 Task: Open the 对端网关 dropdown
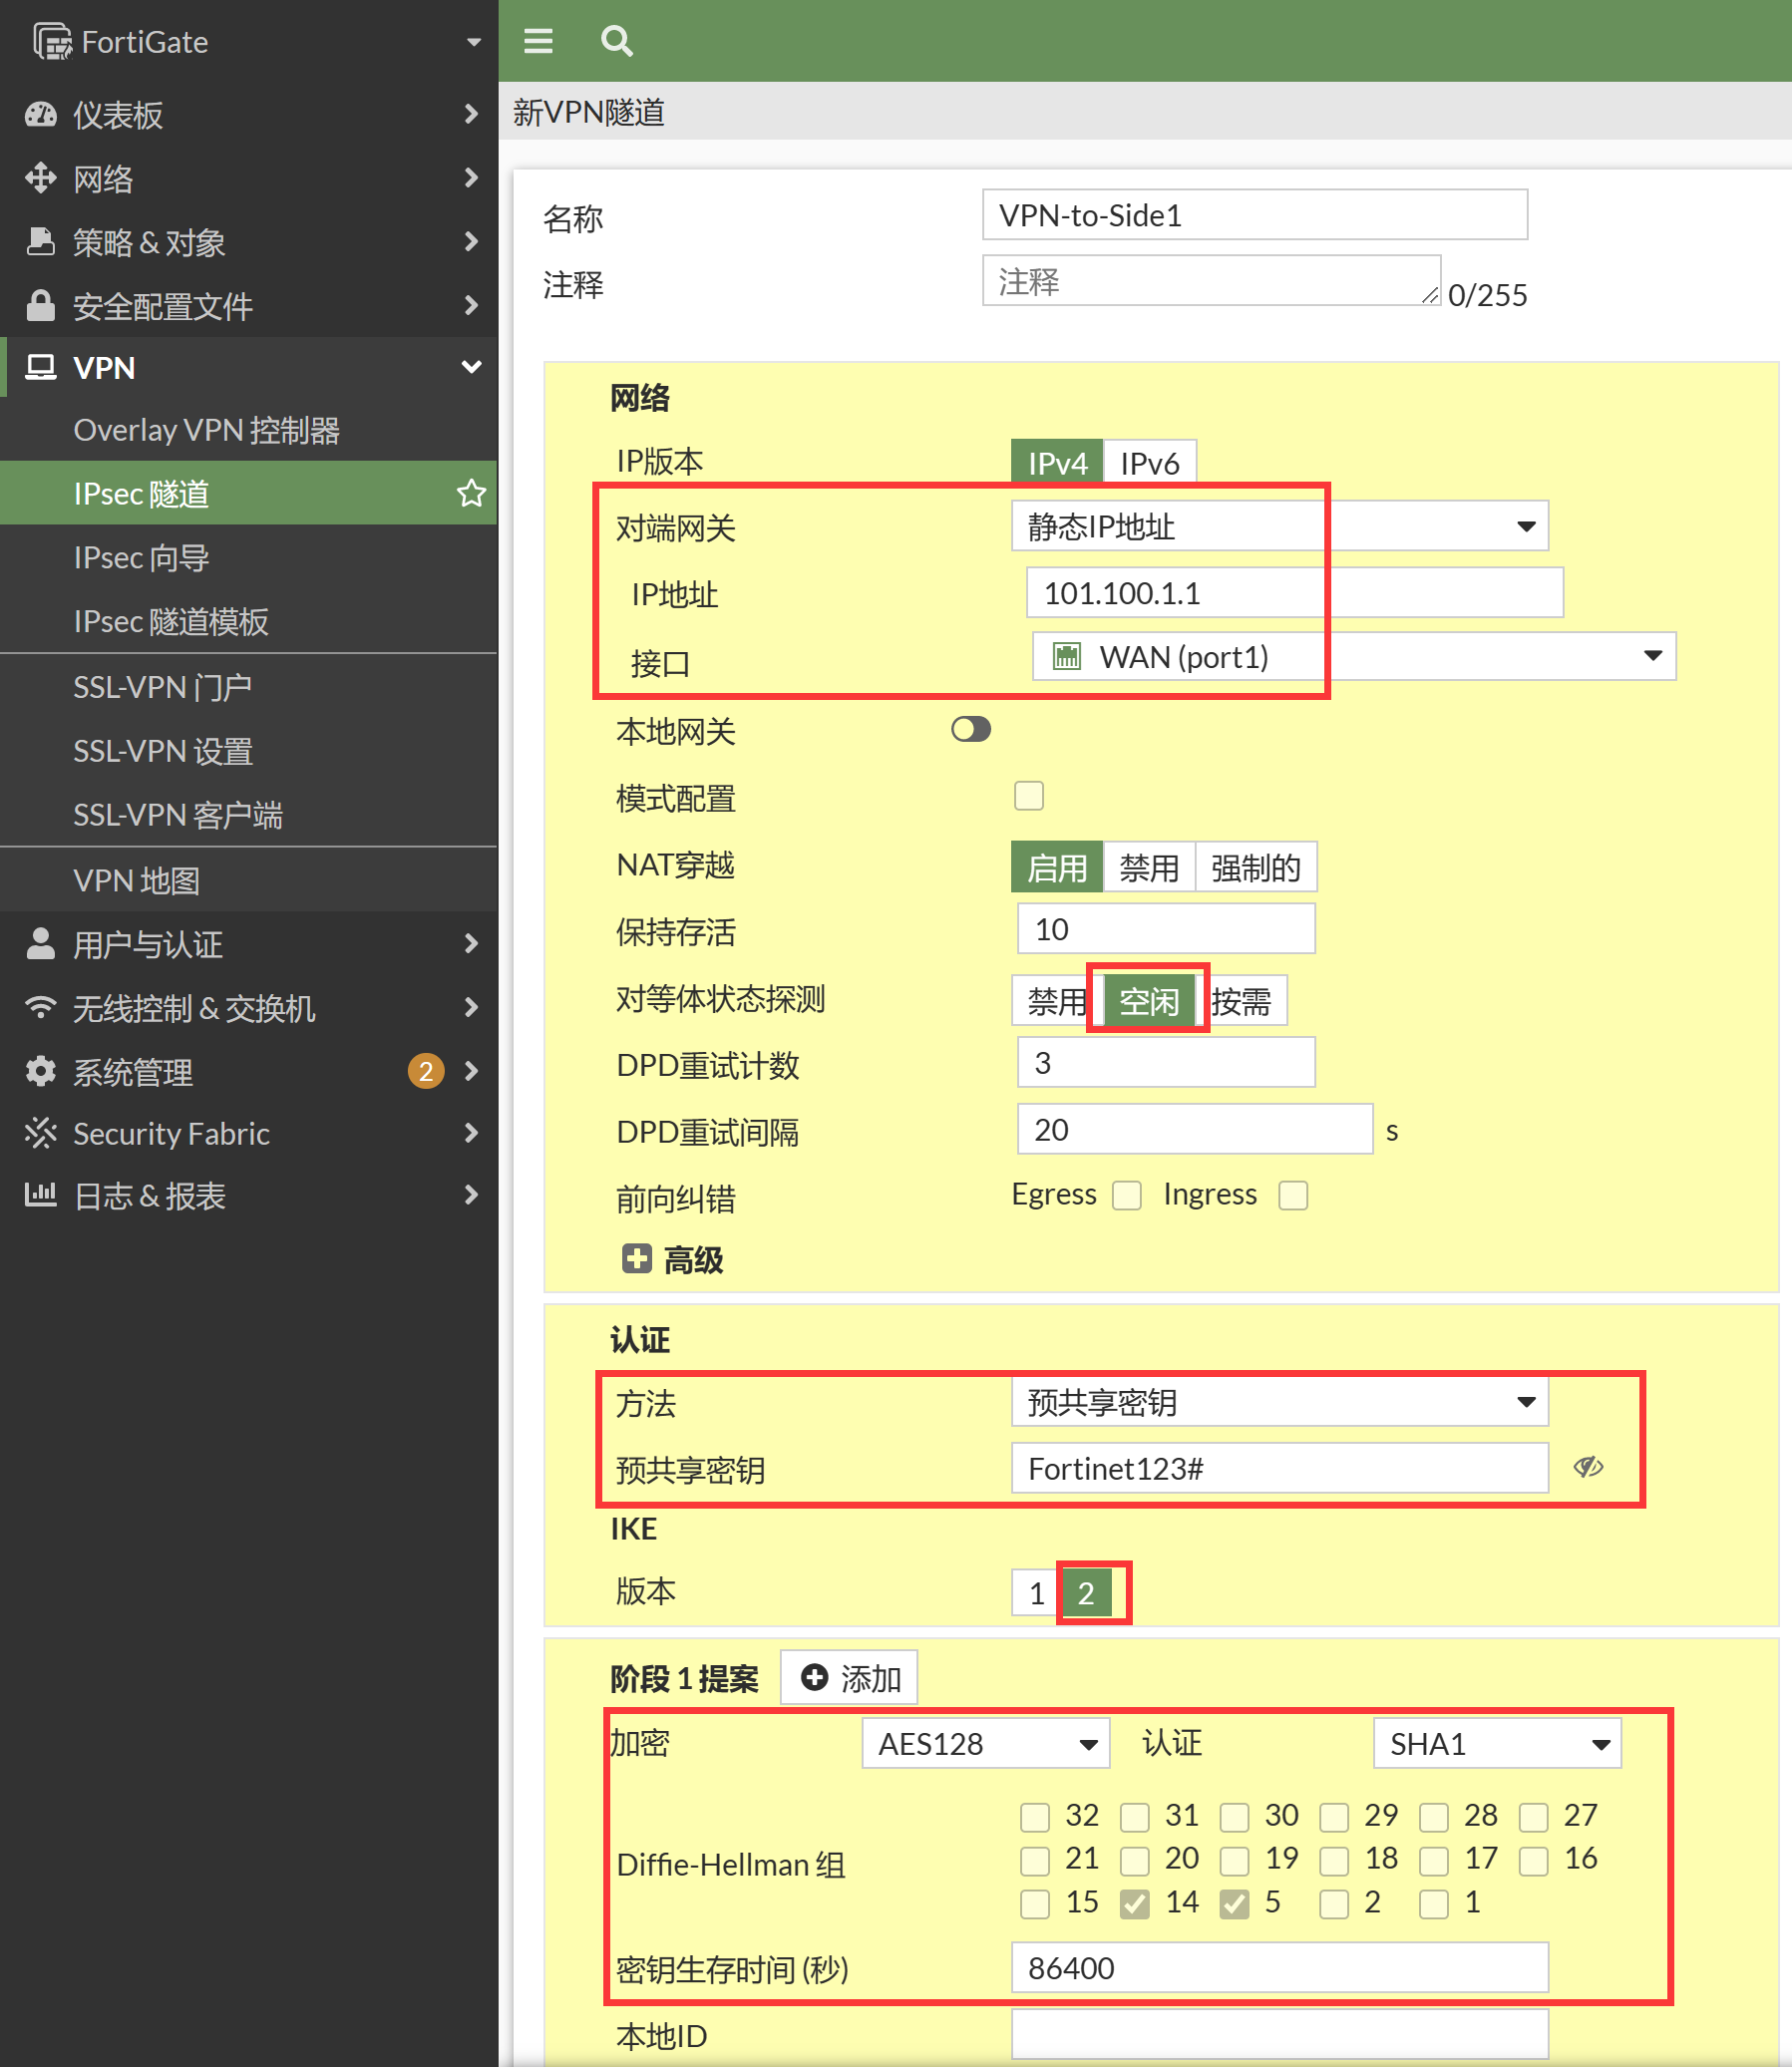(x=1279, y=526)
